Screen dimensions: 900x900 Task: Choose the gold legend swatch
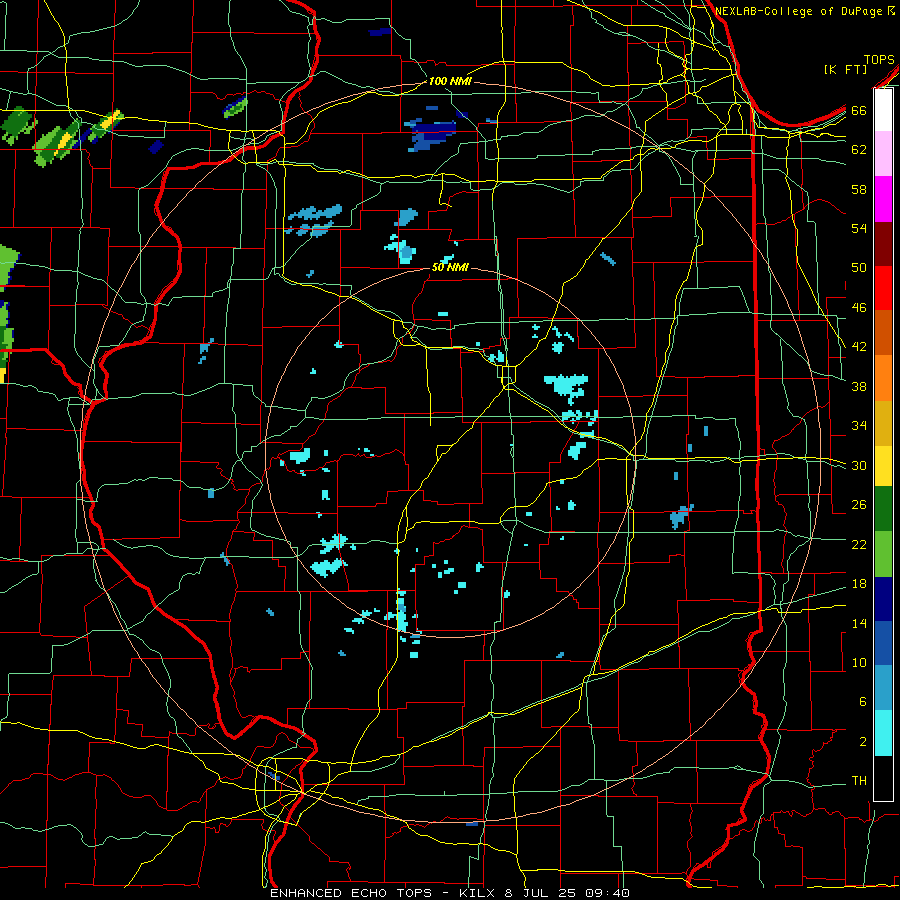tap(883, 423)
